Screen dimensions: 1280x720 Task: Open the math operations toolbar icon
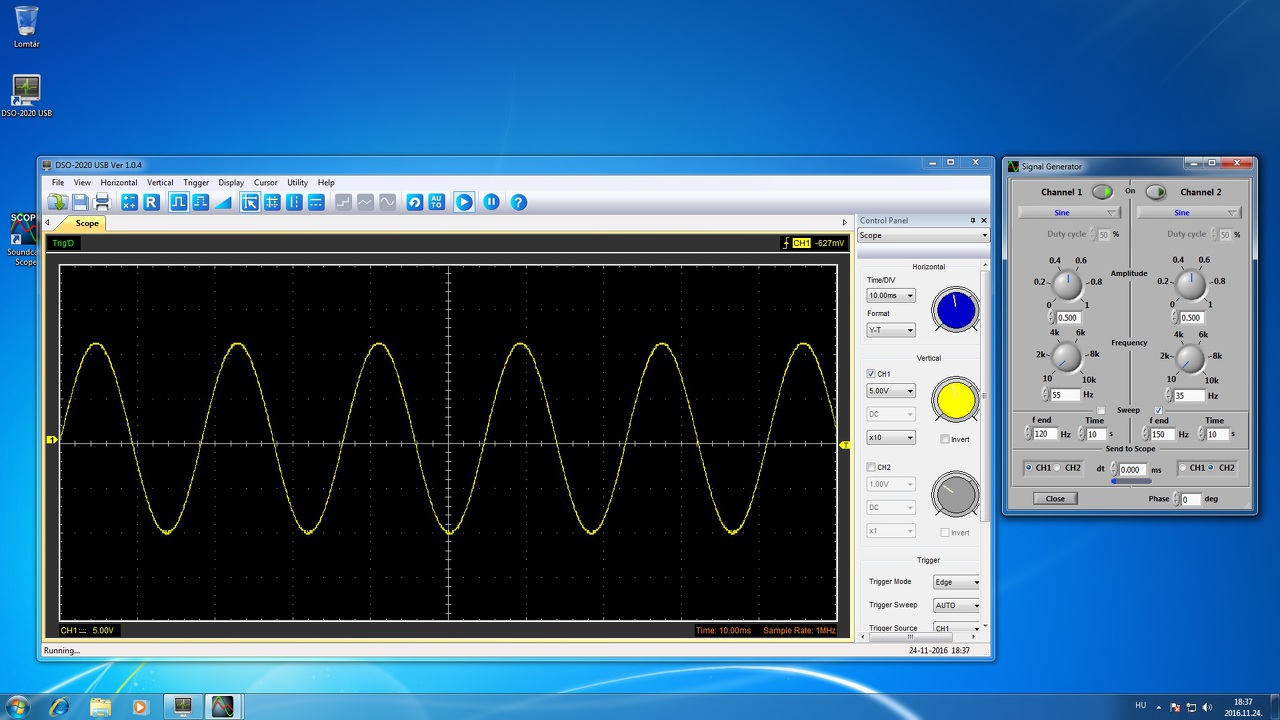(x=129, y=202)
